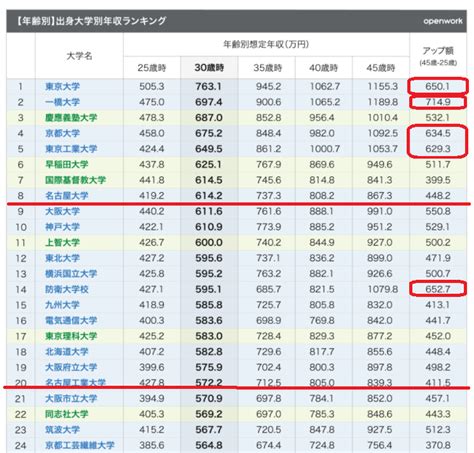Select the 399.5 アップ額 value
This screenshot has width=474, height=453.
click(x=438, y=180)
